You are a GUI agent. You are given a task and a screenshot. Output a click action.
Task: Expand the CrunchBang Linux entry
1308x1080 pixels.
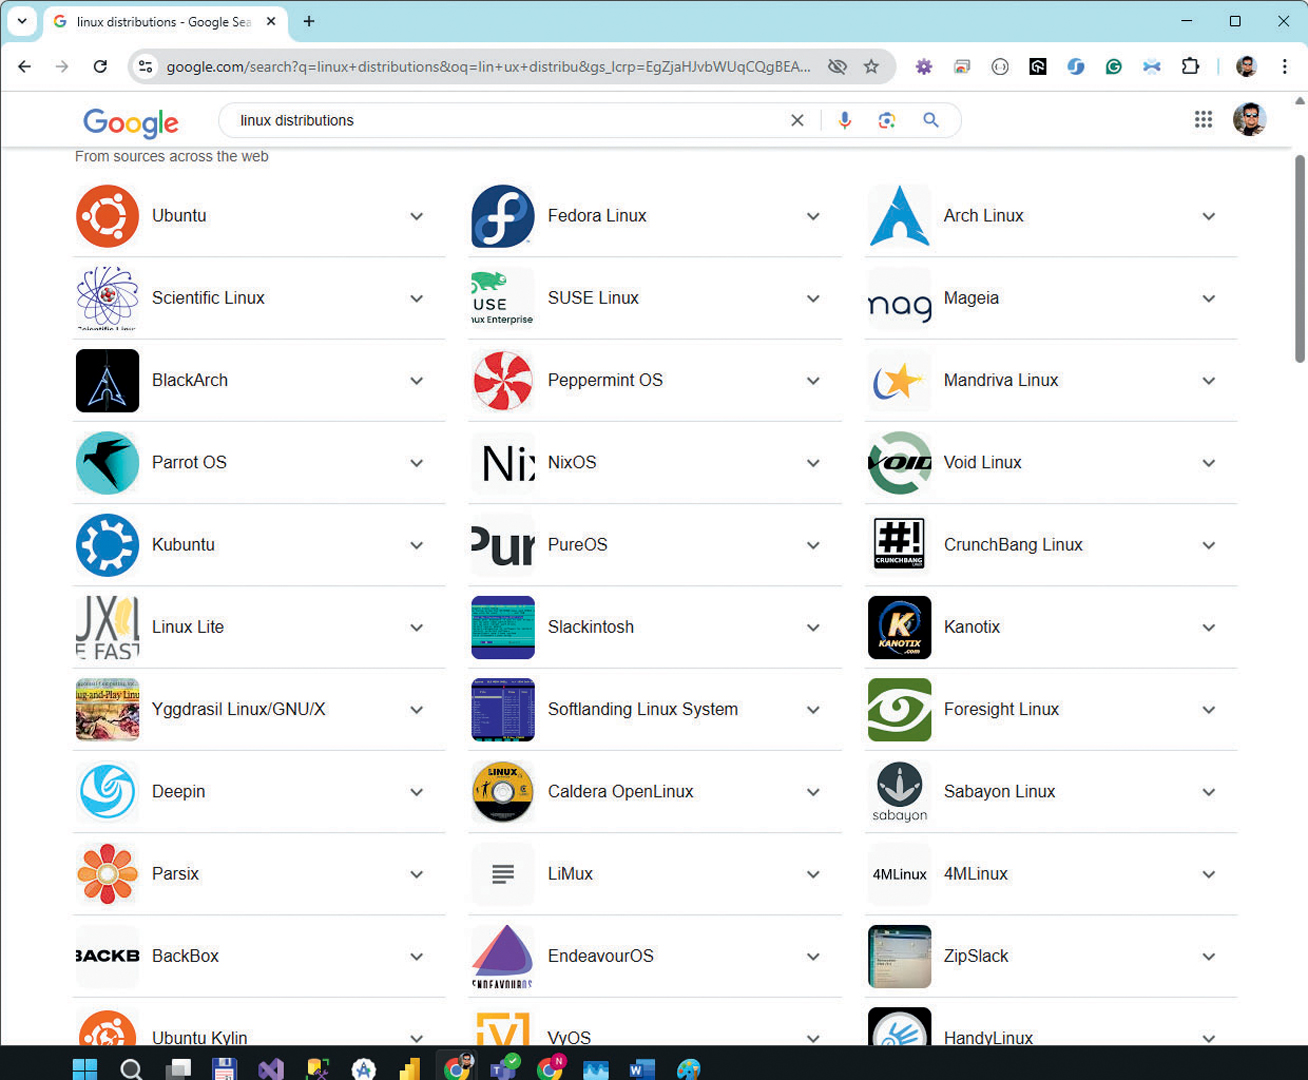tap(1209, 545)
